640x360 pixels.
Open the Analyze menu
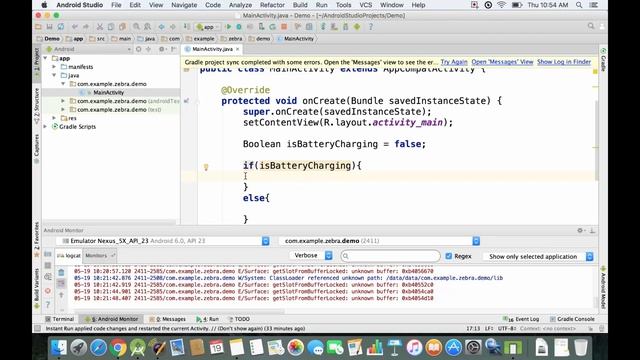240,5
